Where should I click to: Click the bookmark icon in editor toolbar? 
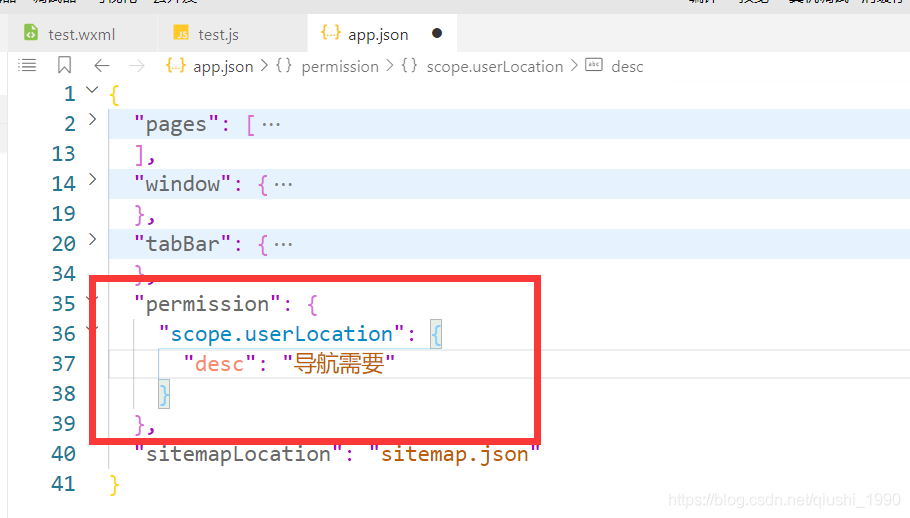[64, 65]
